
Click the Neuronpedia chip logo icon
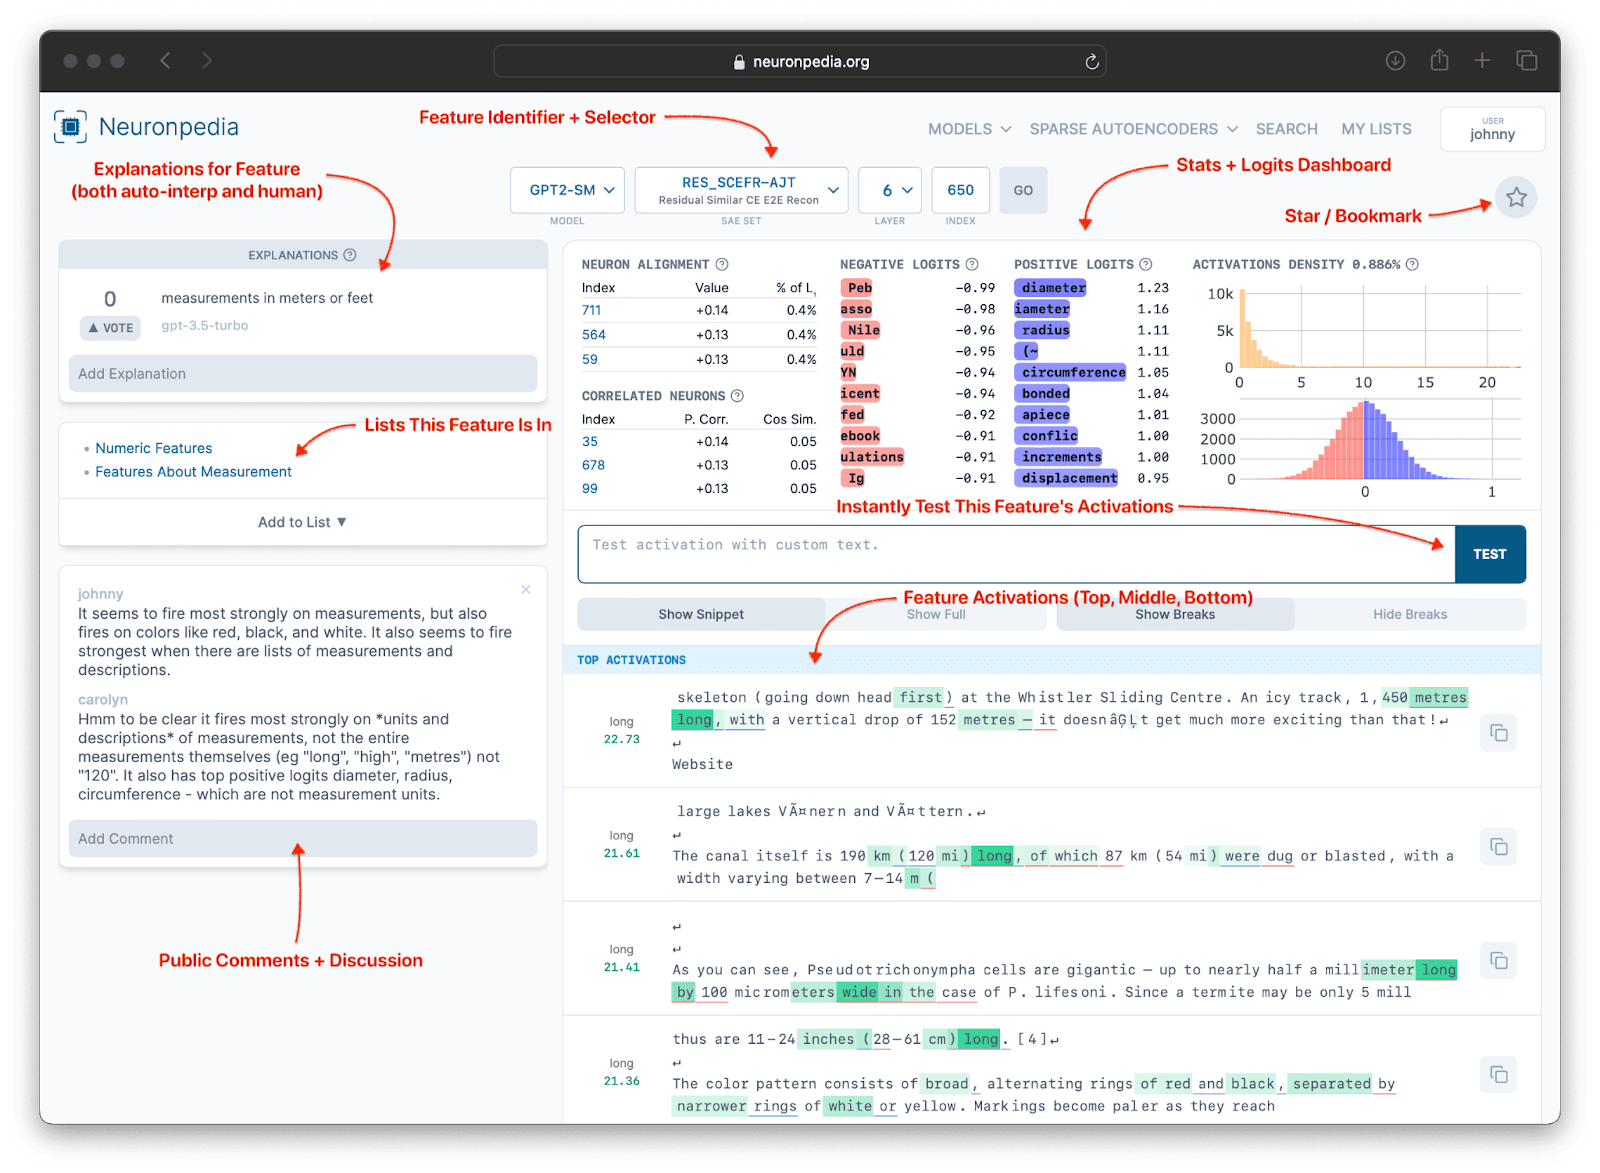click(70, 127)
